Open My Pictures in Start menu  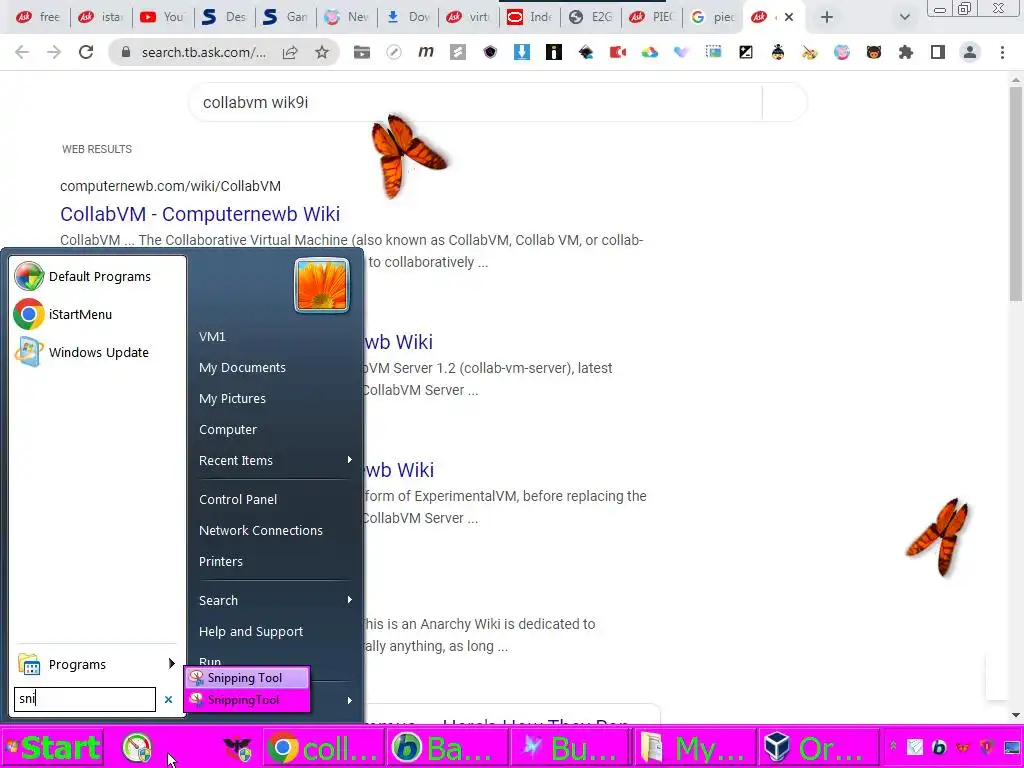[x=232, y=398]
